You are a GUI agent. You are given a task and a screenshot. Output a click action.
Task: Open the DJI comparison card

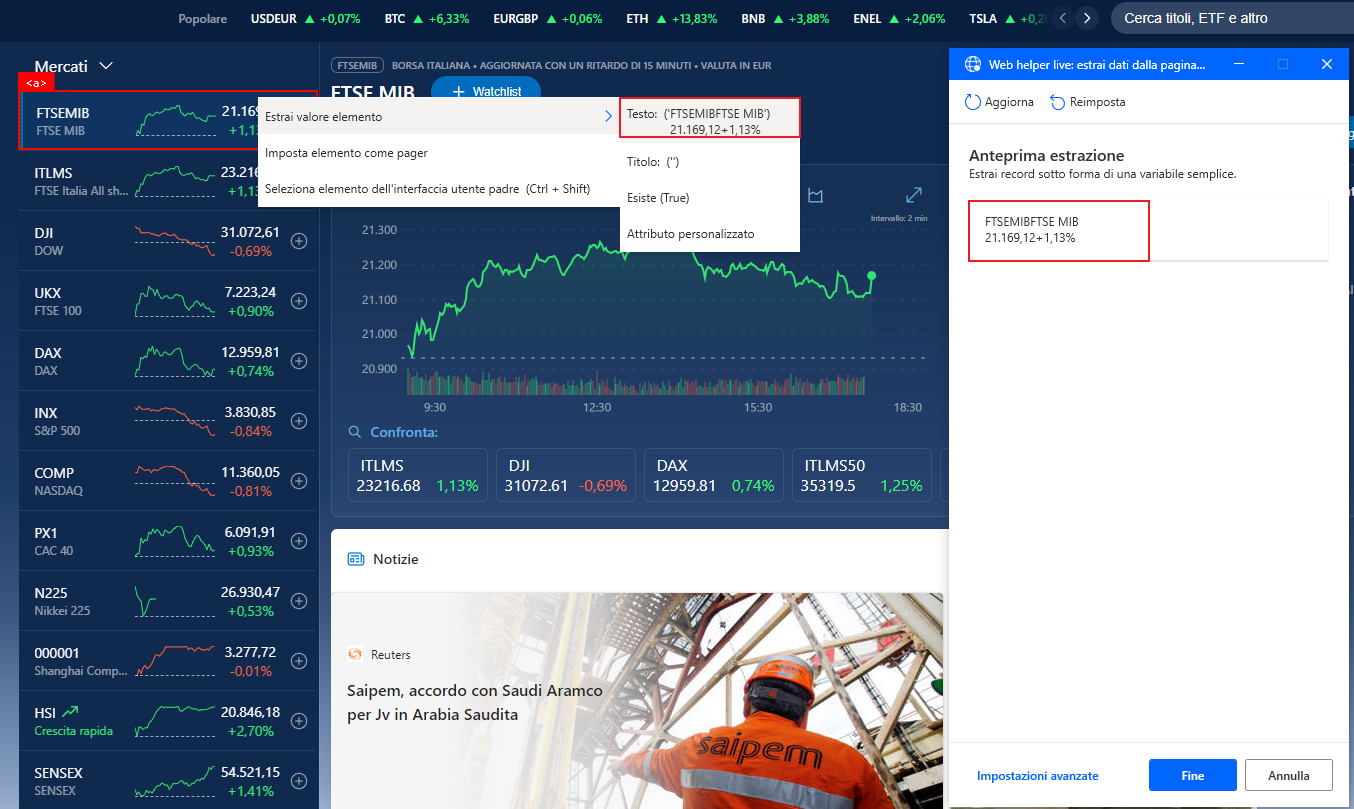(x=566, y=475)
